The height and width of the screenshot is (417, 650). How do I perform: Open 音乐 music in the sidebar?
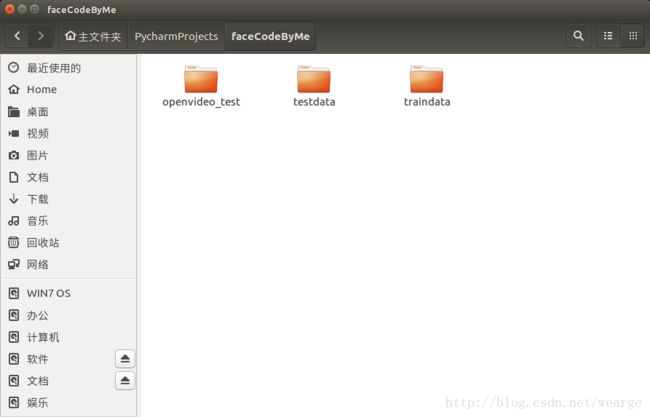point(68,221)
